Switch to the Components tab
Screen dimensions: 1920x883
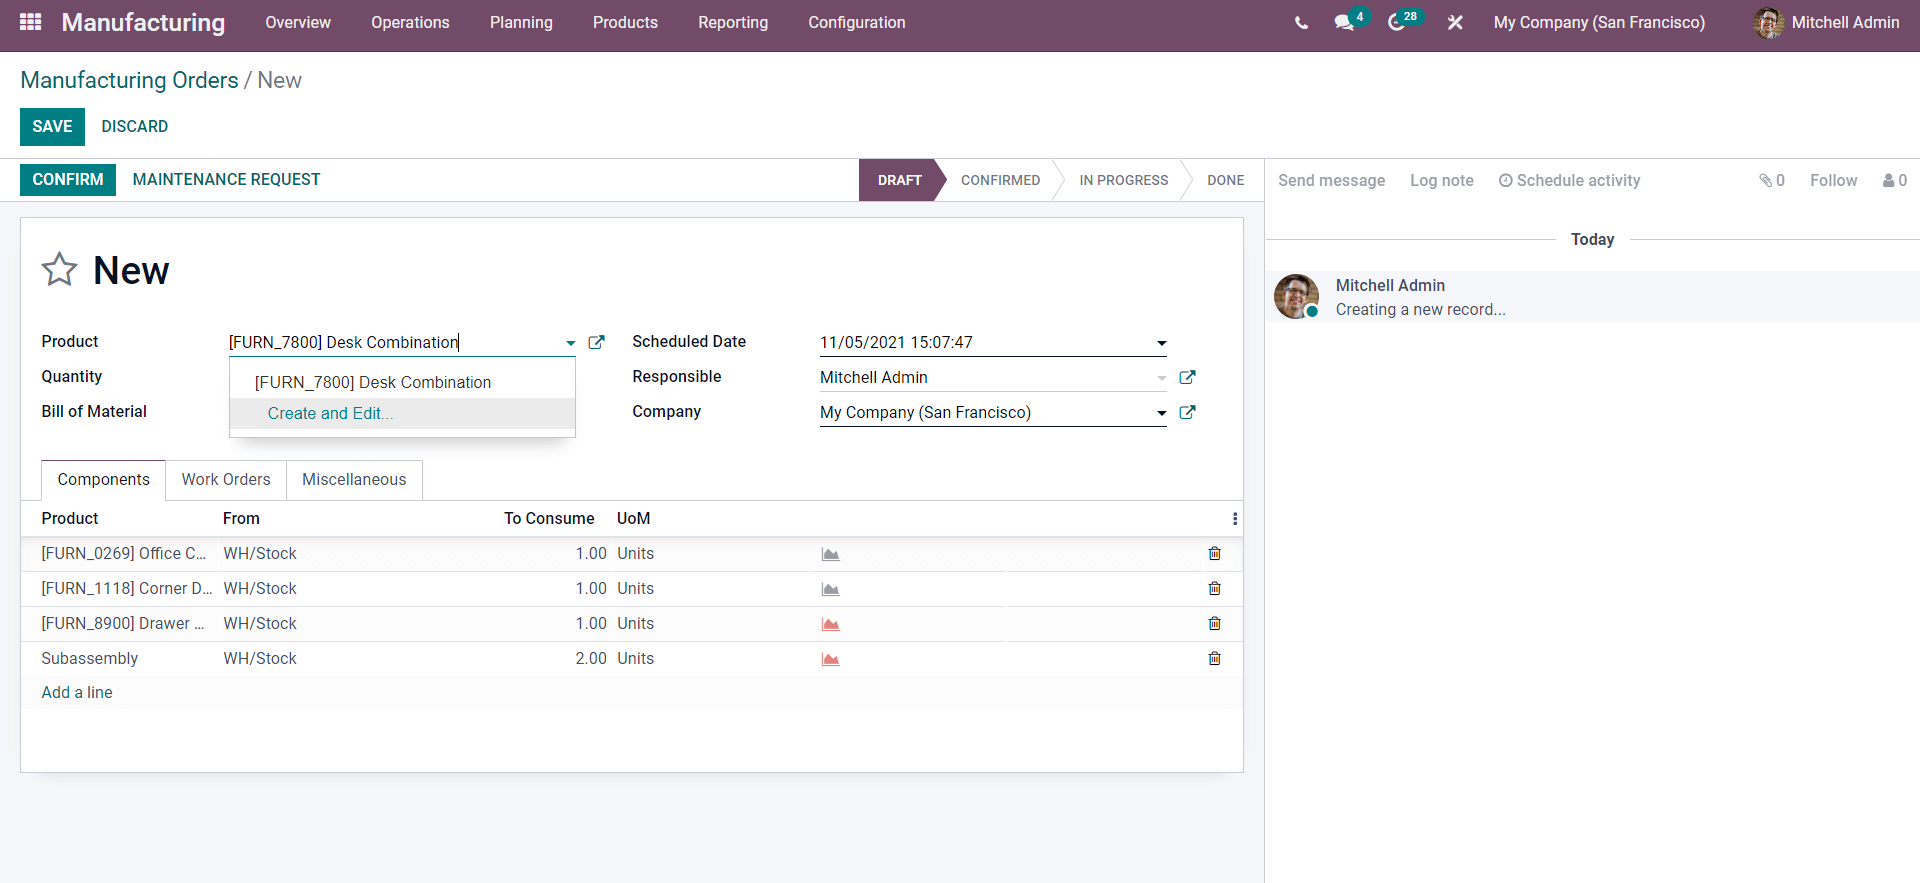104,480
